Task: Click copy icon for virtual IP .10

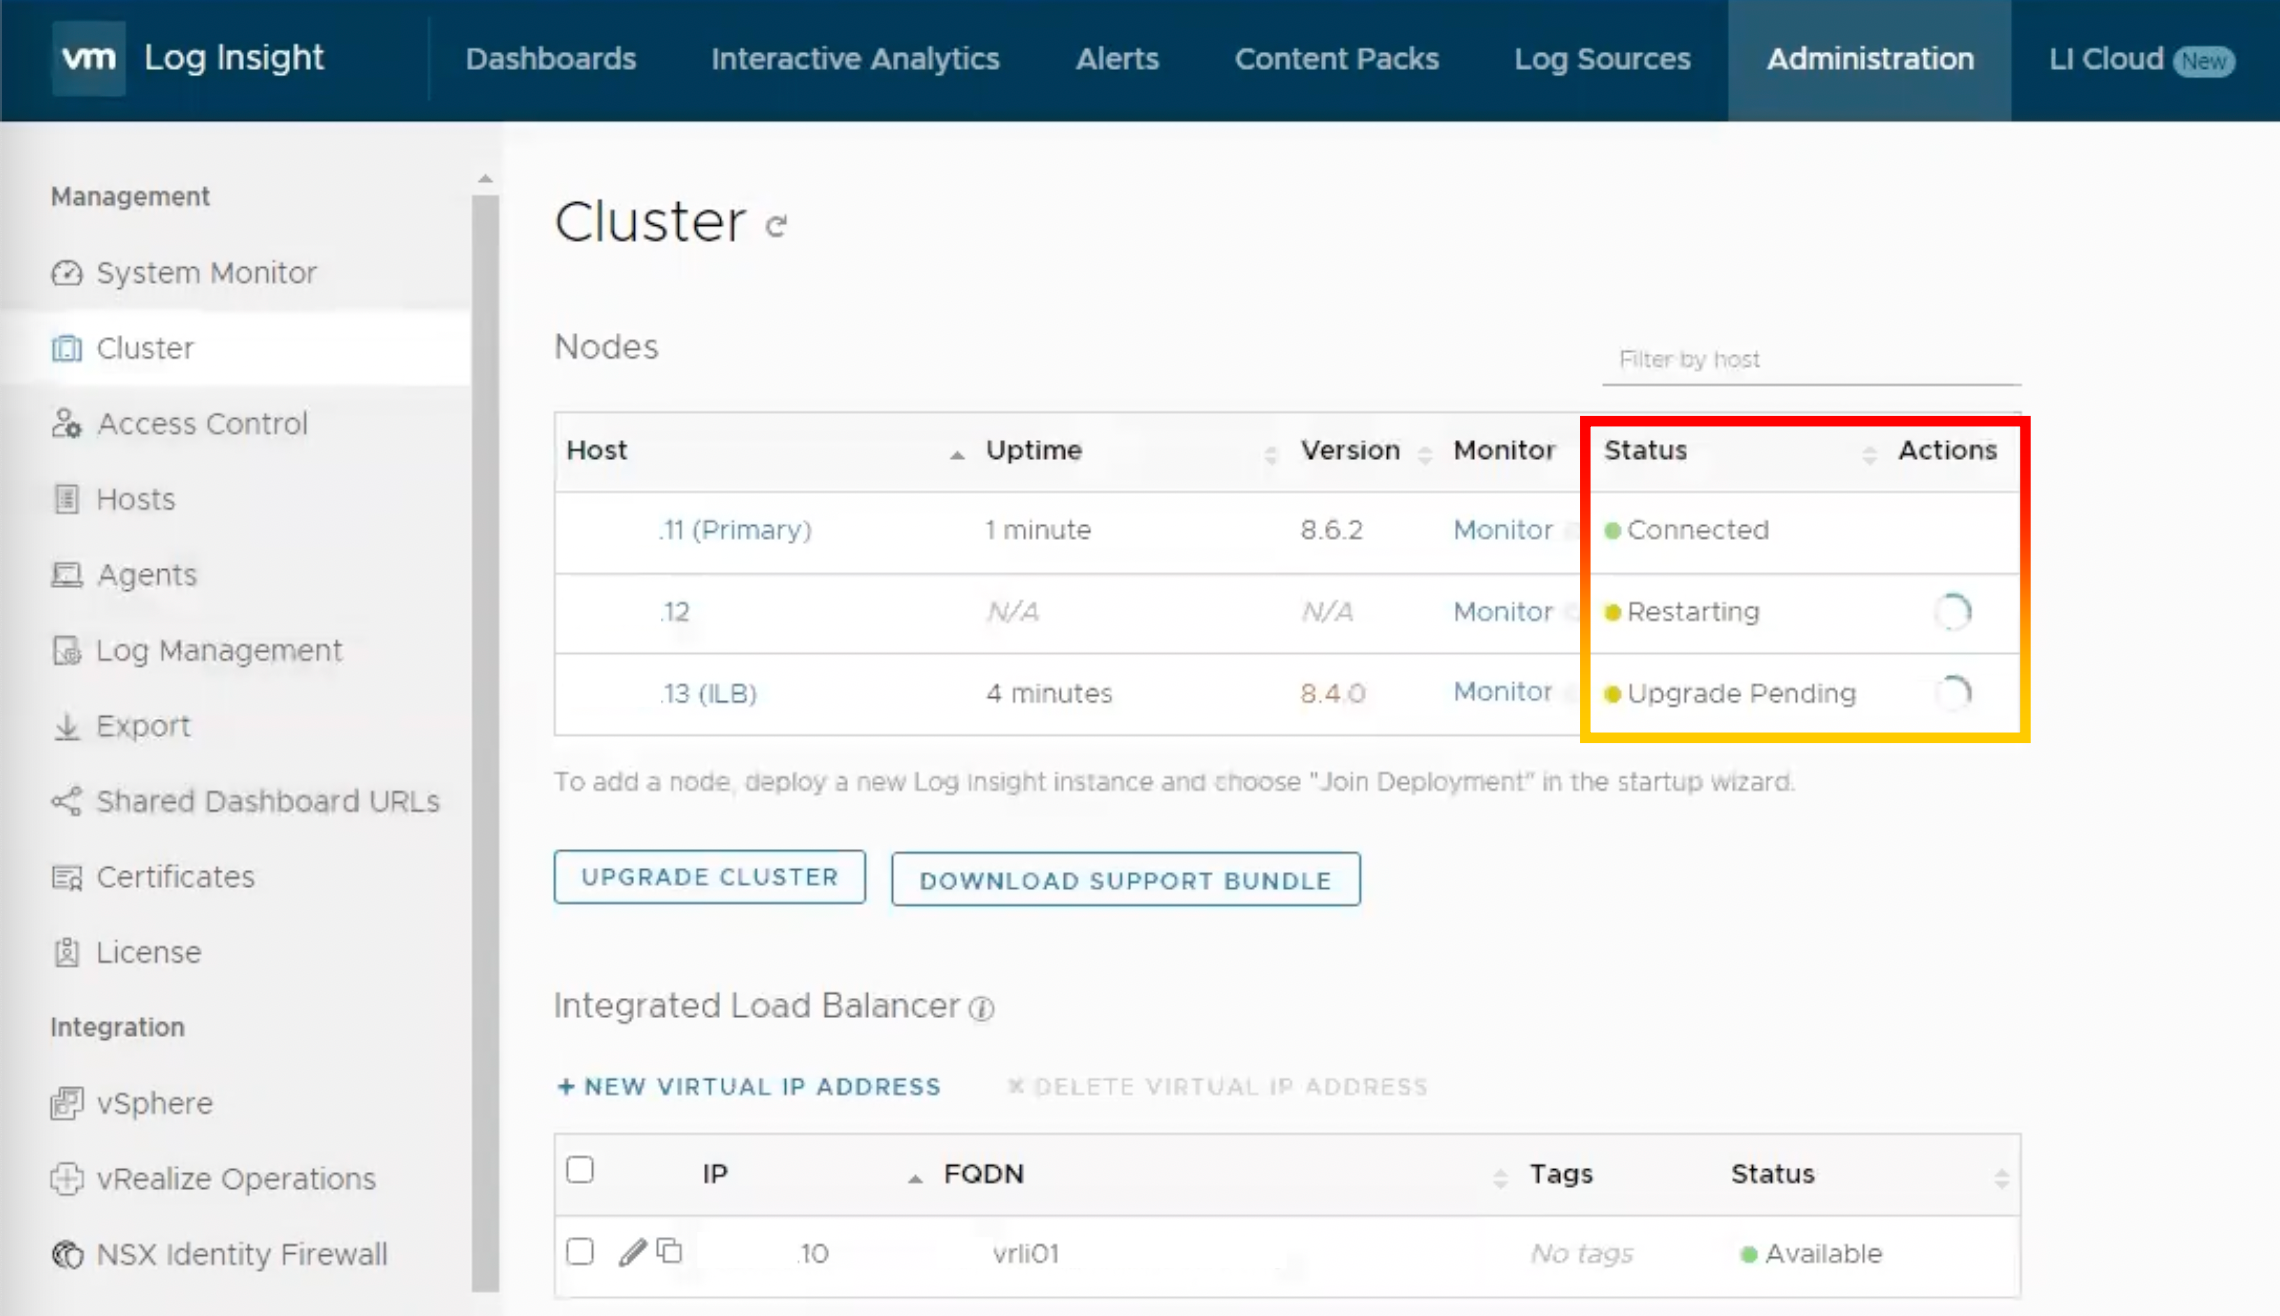Action: 670,1251
